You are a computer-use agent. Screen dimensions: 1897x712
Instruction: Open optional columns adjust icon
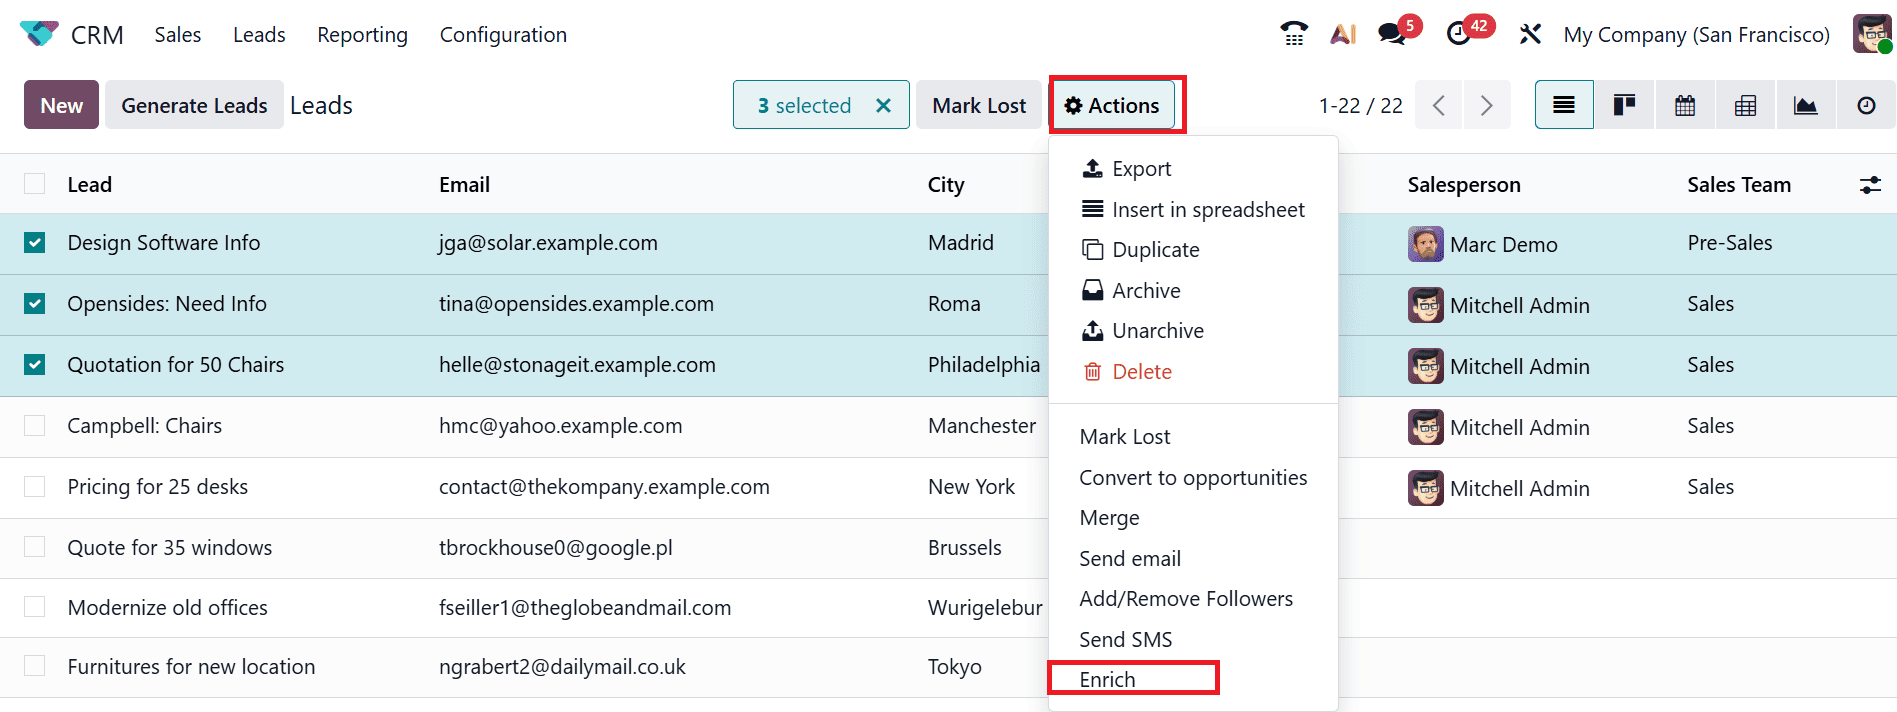pos(1870,185)
